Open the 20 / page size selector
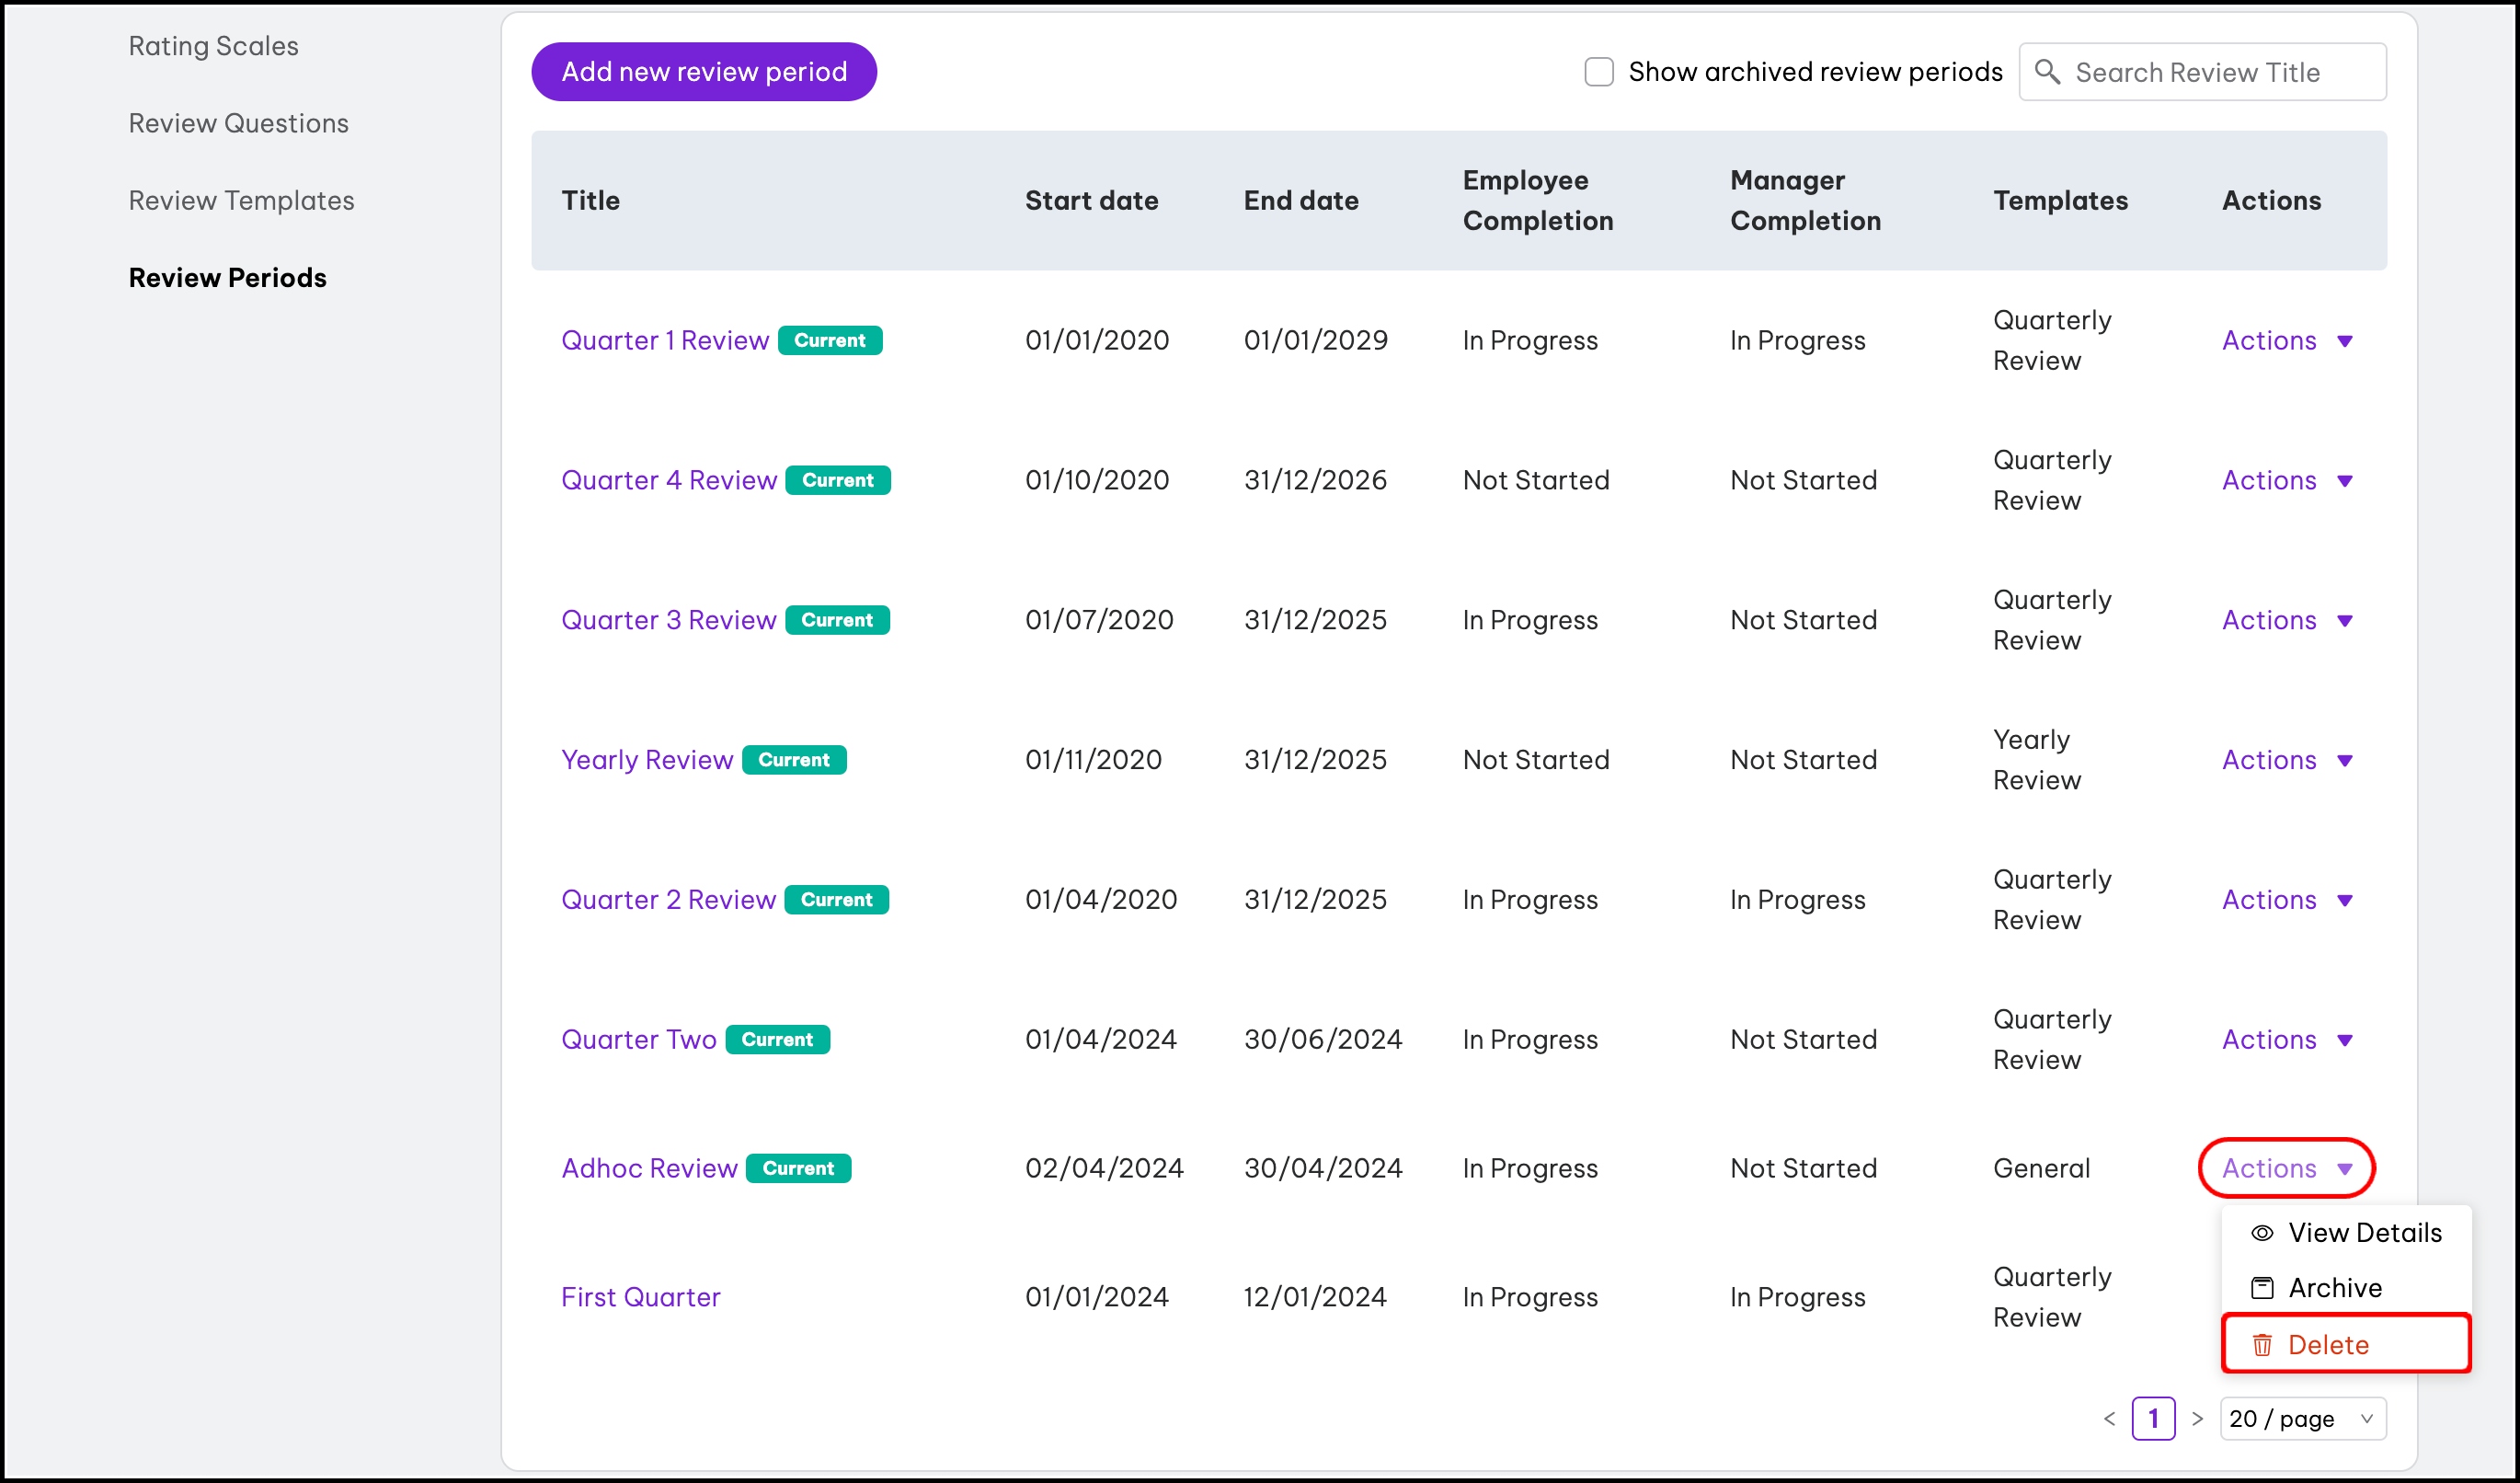The height and width of the screenshot is (1483, 2520). 2301,1419
